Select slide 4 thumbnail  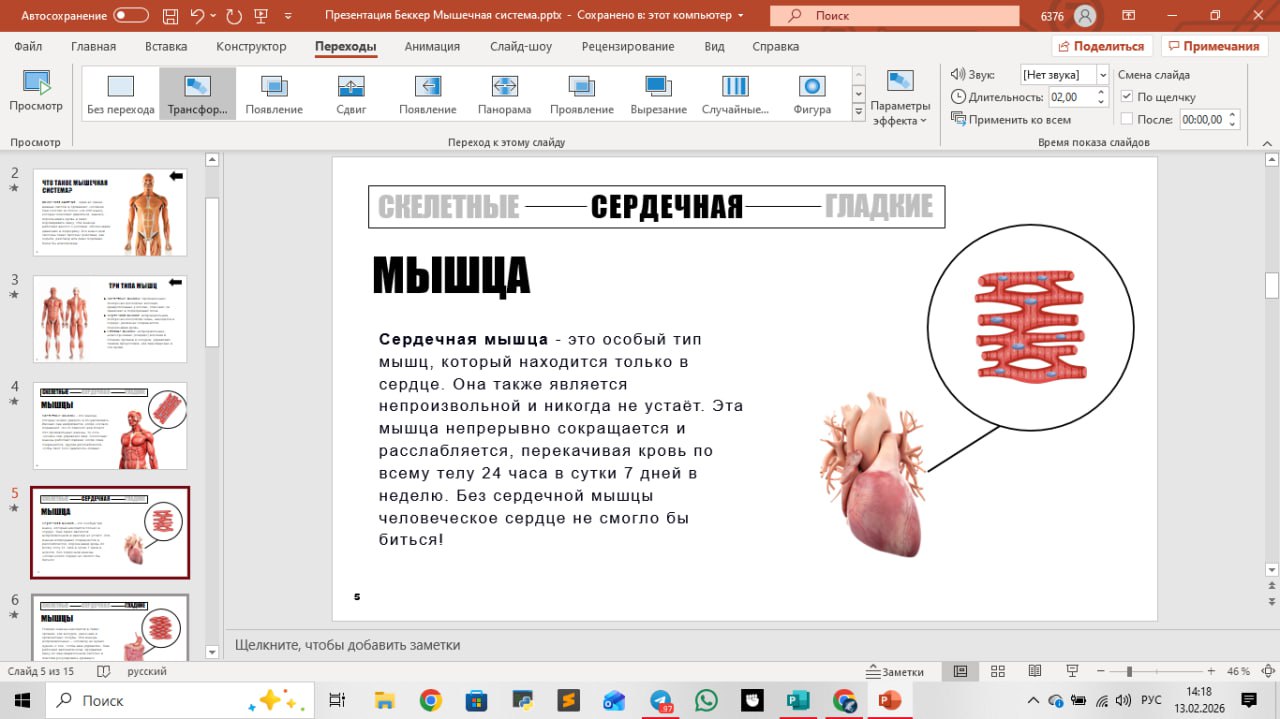click(x=110, y=426)
